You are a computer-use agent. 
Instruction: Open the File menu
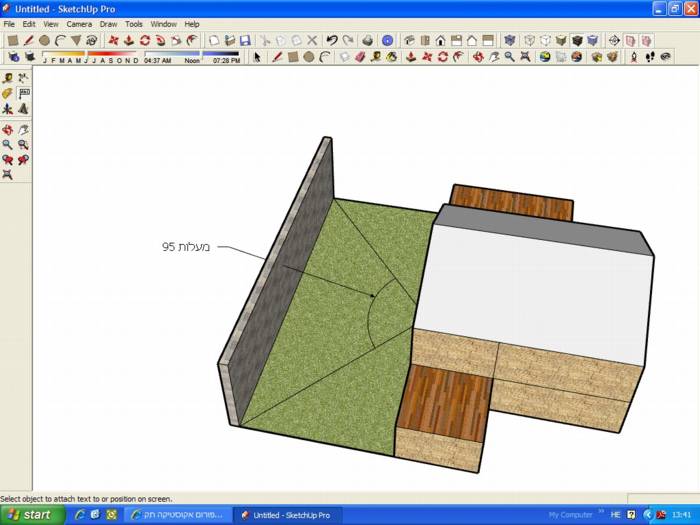pyautogui.click(x=9, y=24)
